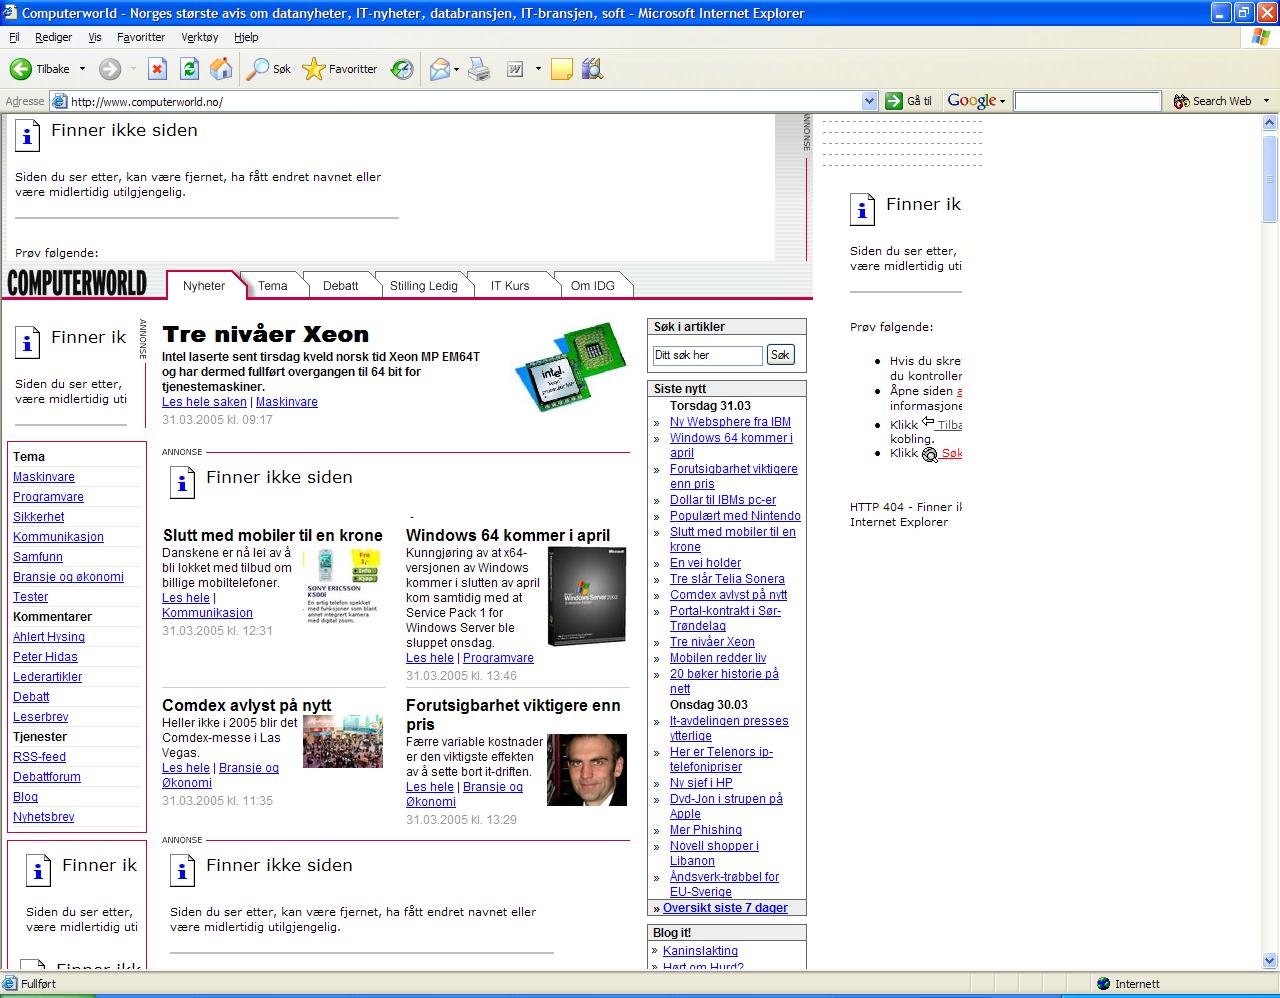Screen dimensions: 1280x998
Task: Click the man's portrait photo
Action: point(587,770)
